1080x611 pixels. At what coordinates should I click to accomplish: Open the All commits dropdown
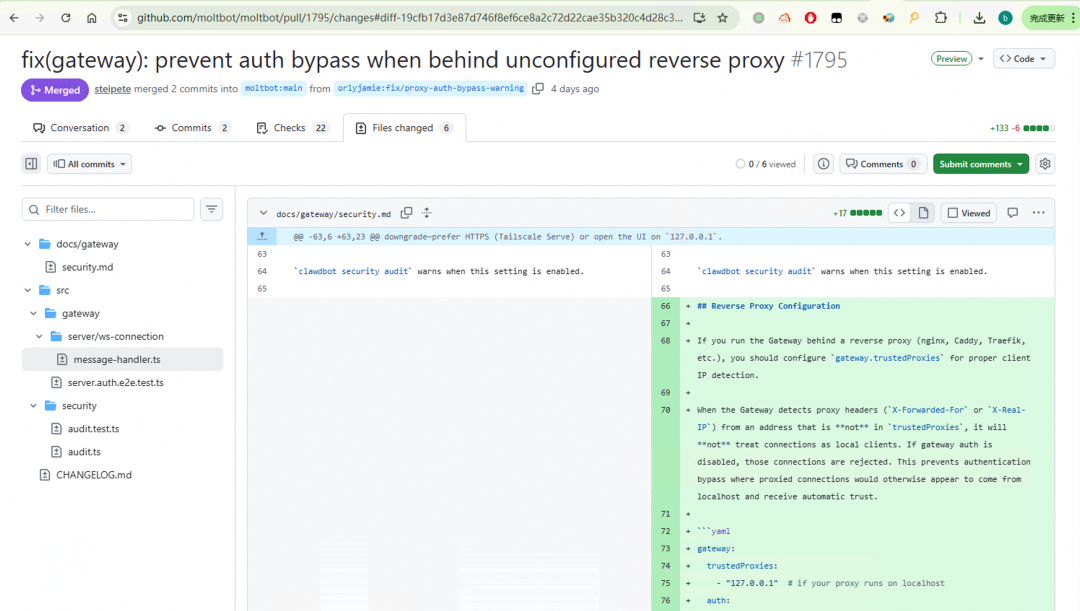pyautogui.click(x=89, y=164)
